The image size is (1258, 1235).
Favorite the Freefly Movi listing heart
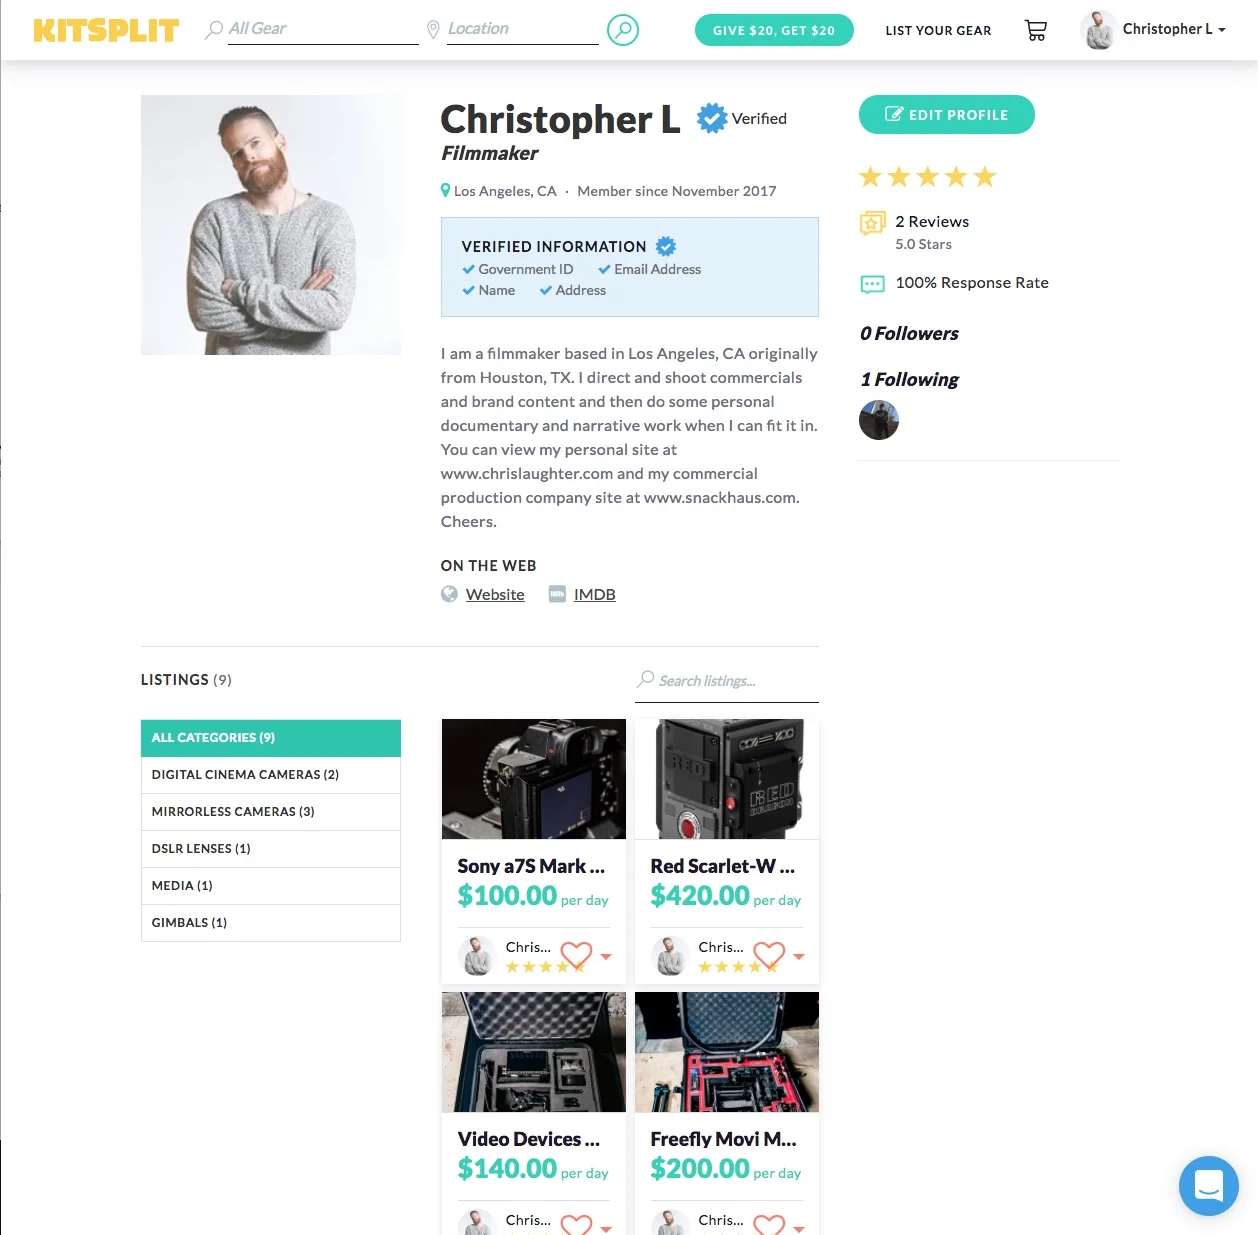click(x=769, y=1224)
